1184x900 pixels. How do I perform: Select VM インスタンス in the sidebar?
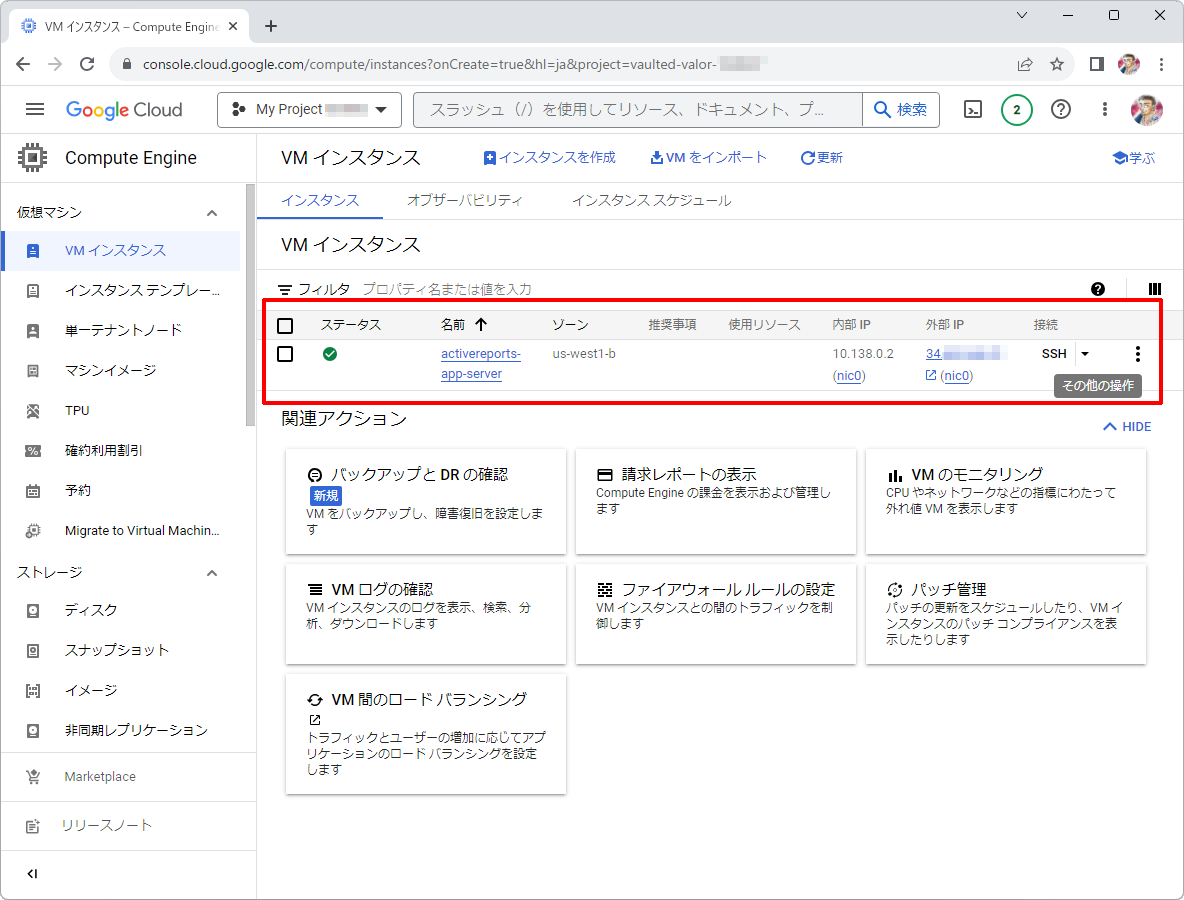click(121, 251)
